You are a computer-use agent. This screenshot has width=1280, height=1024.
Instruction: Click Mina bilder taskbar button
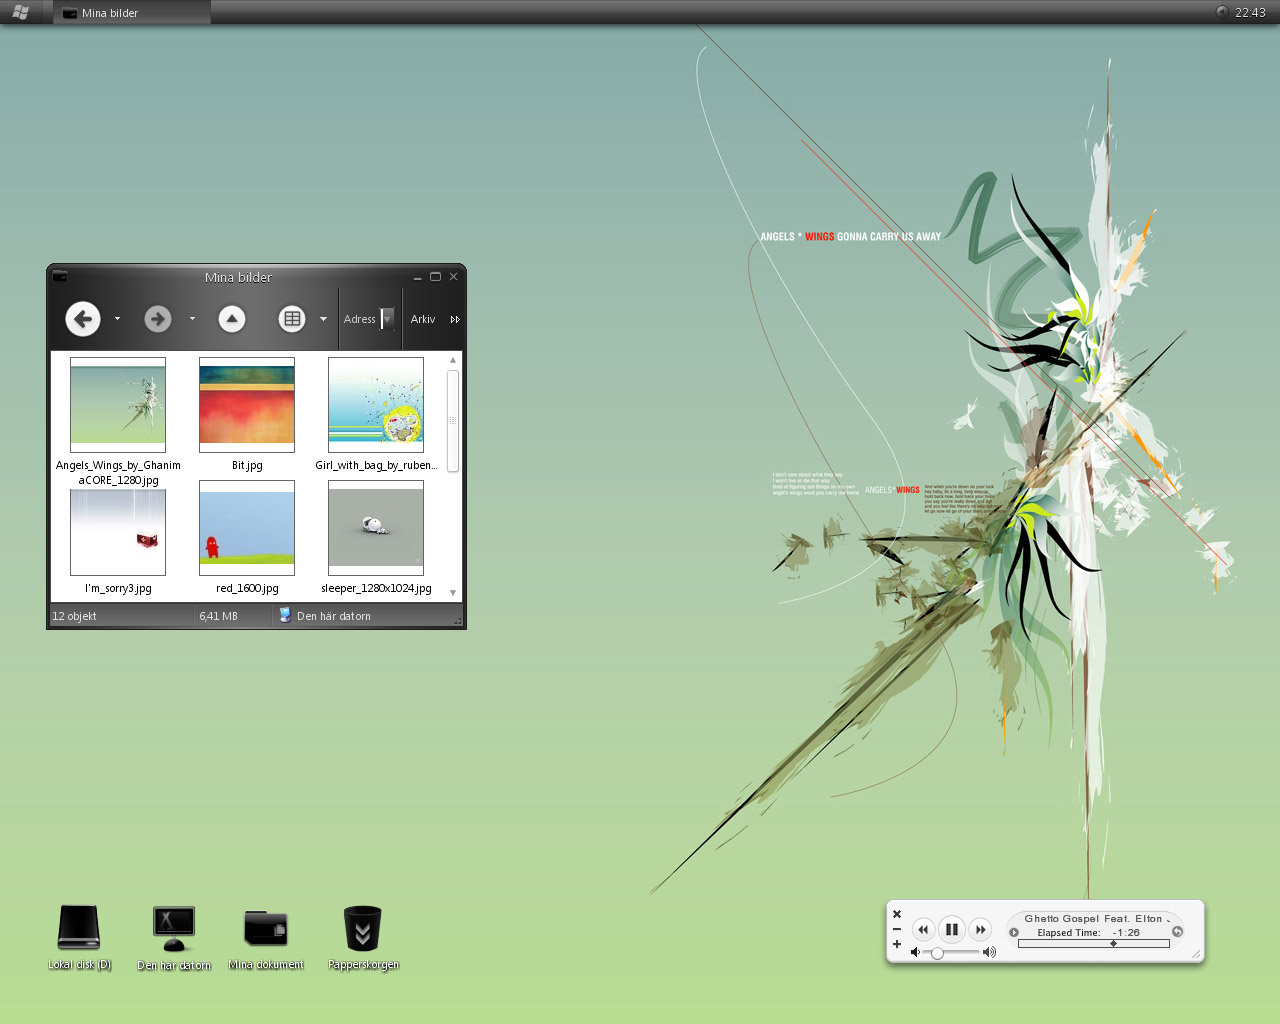coord(132,13)
